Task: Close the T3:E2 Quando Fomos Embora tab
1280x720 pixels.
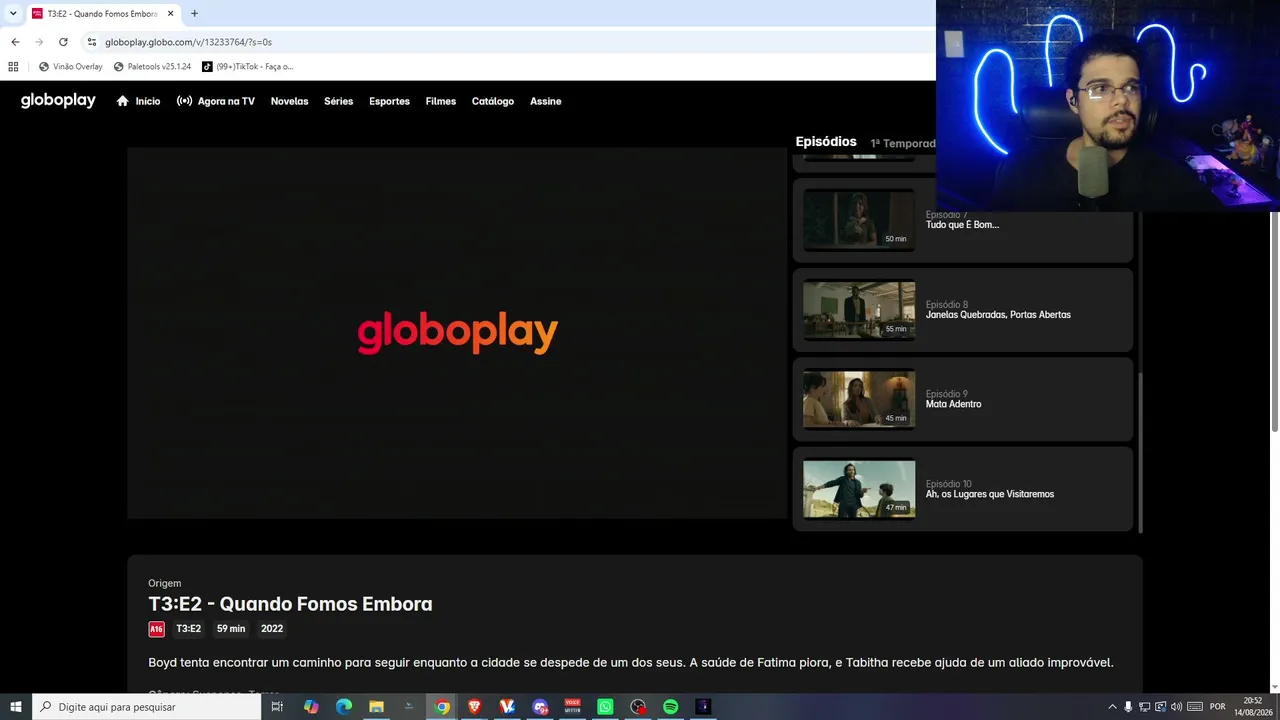Action: tap(171, 14)
